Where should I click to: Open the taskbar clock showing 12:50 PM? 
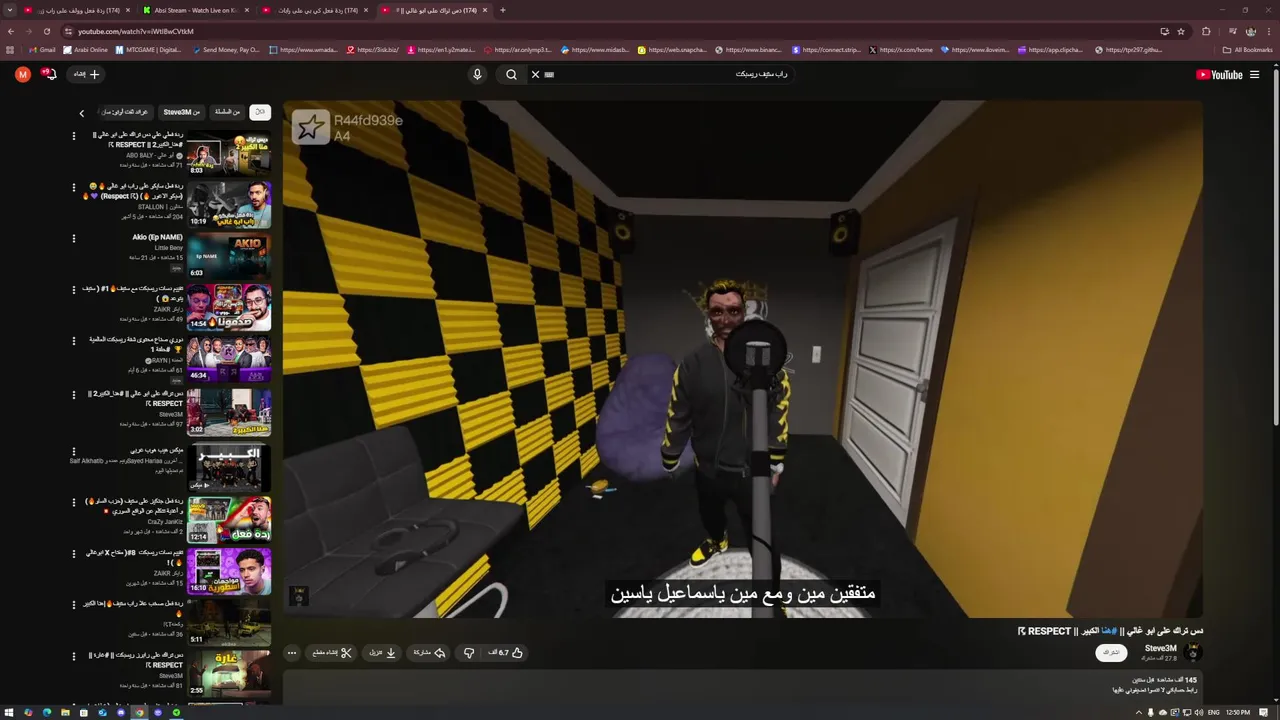pos(1238,712)
